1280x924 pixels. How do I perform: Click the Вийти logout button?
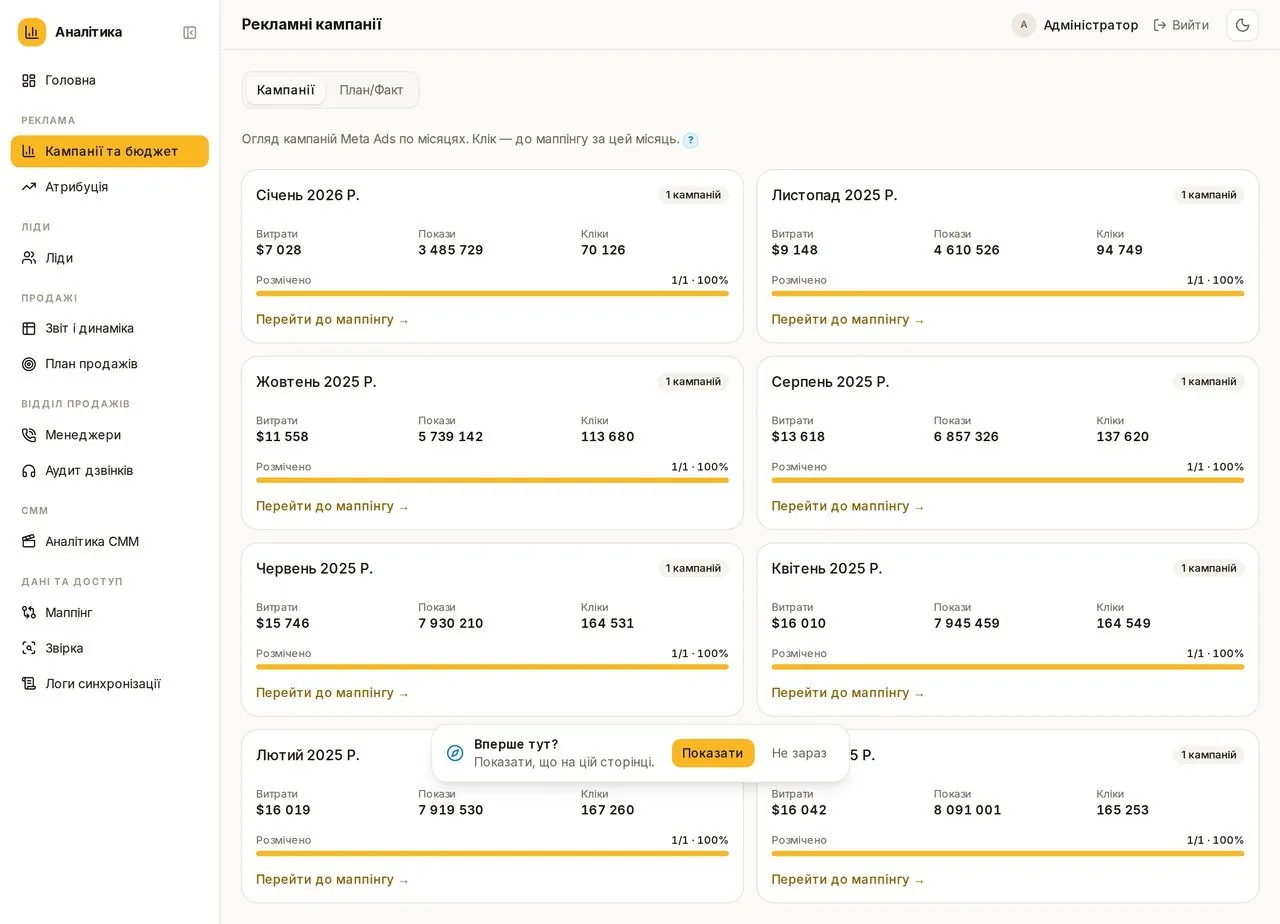[x=1181, y=25]
